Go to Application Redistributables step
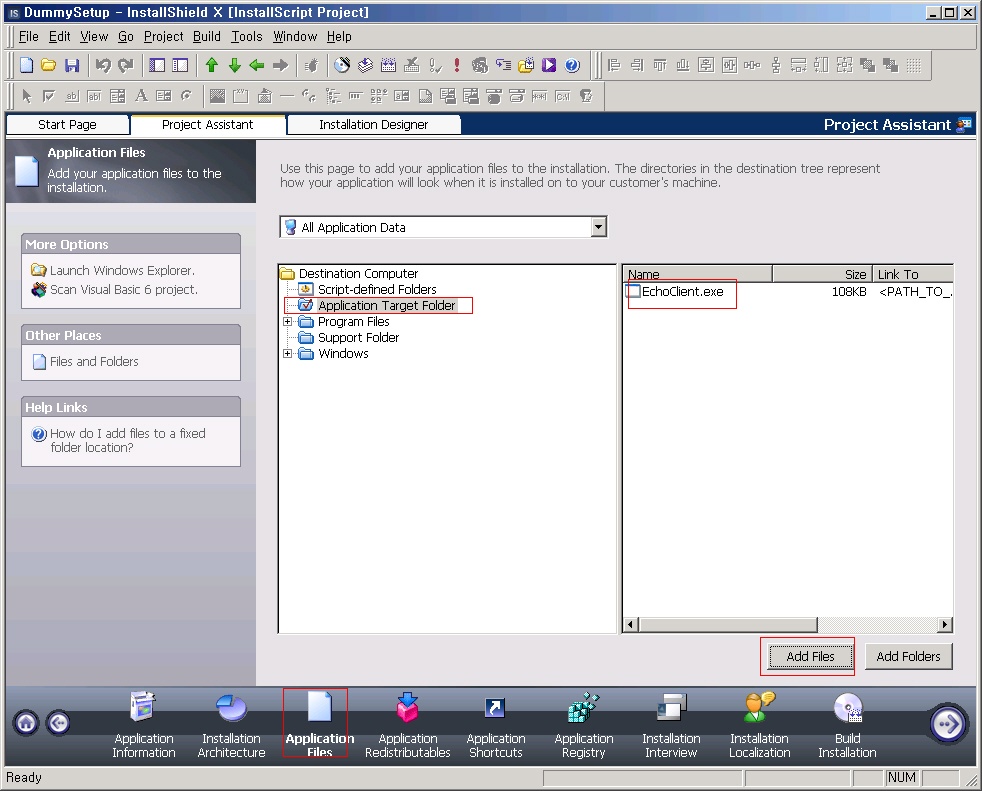The width and height of the screenshot is (982, 791). click(408, 725)
